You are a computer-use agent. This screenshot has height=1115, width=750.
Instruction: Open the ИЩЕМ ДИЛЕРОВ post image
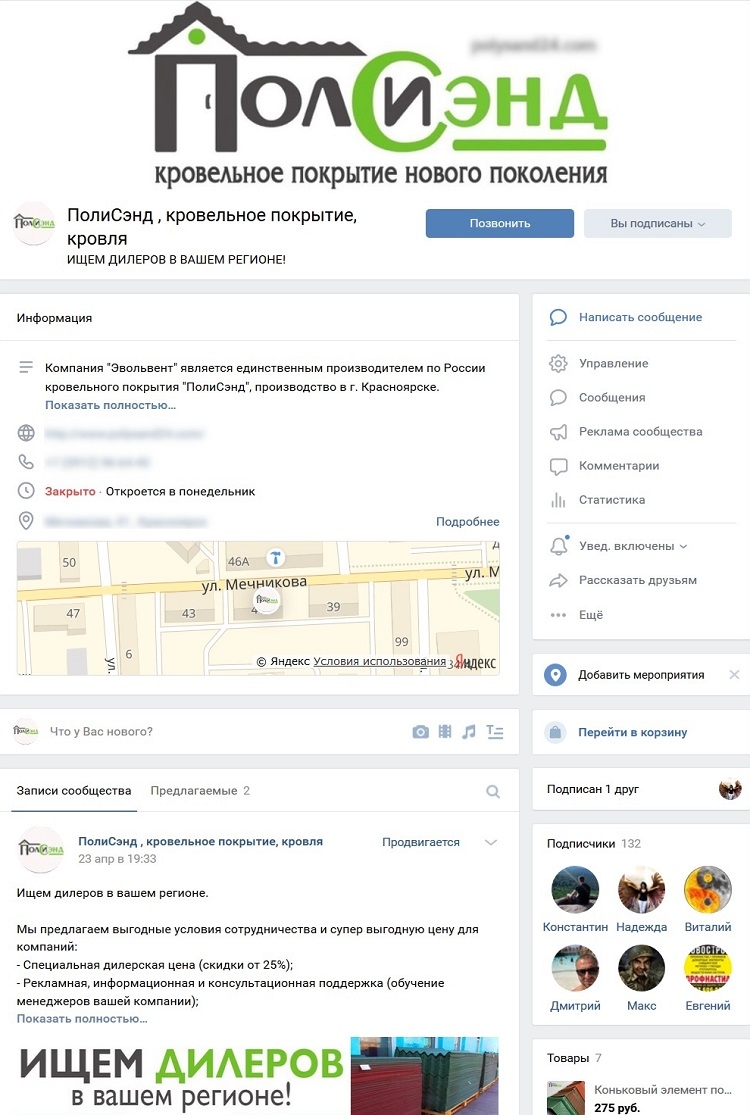pyautogui.click(x=257, y=1076)
